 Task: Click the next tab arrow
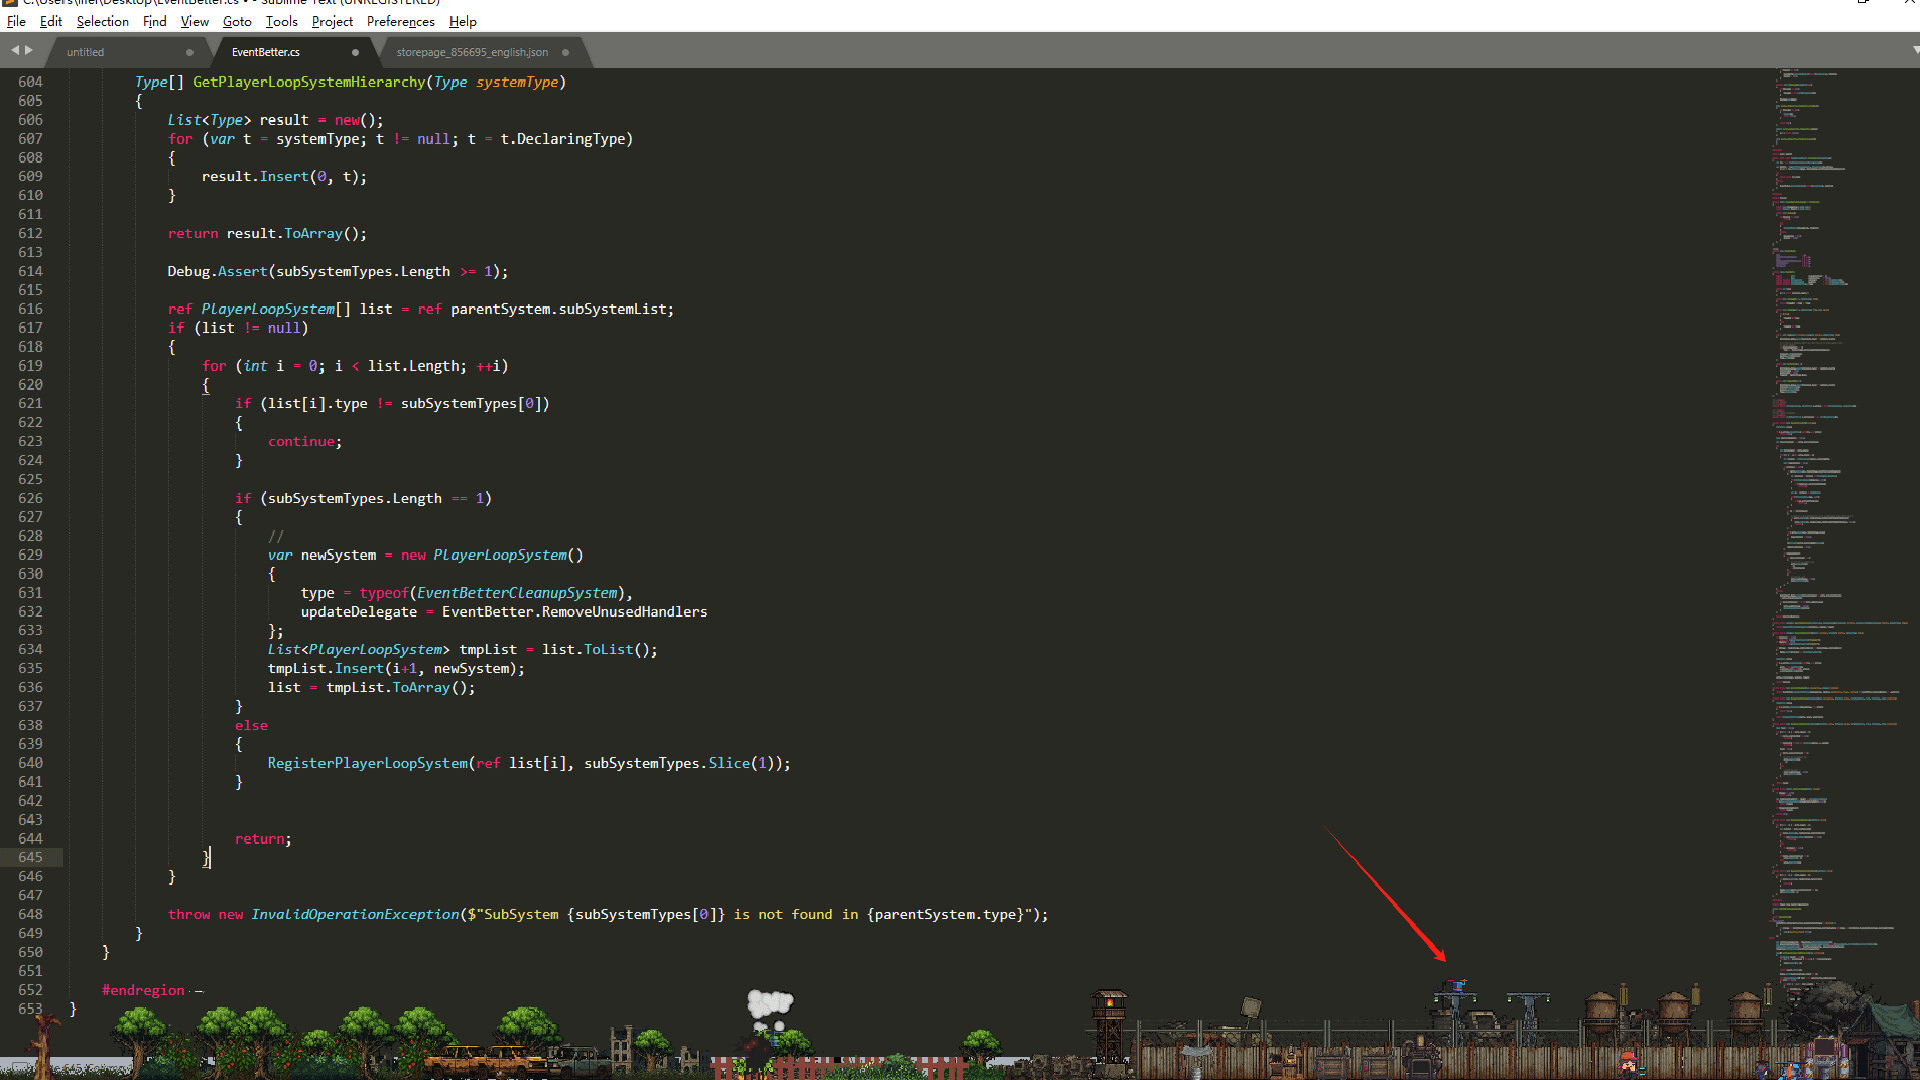[x=29, y=50]
